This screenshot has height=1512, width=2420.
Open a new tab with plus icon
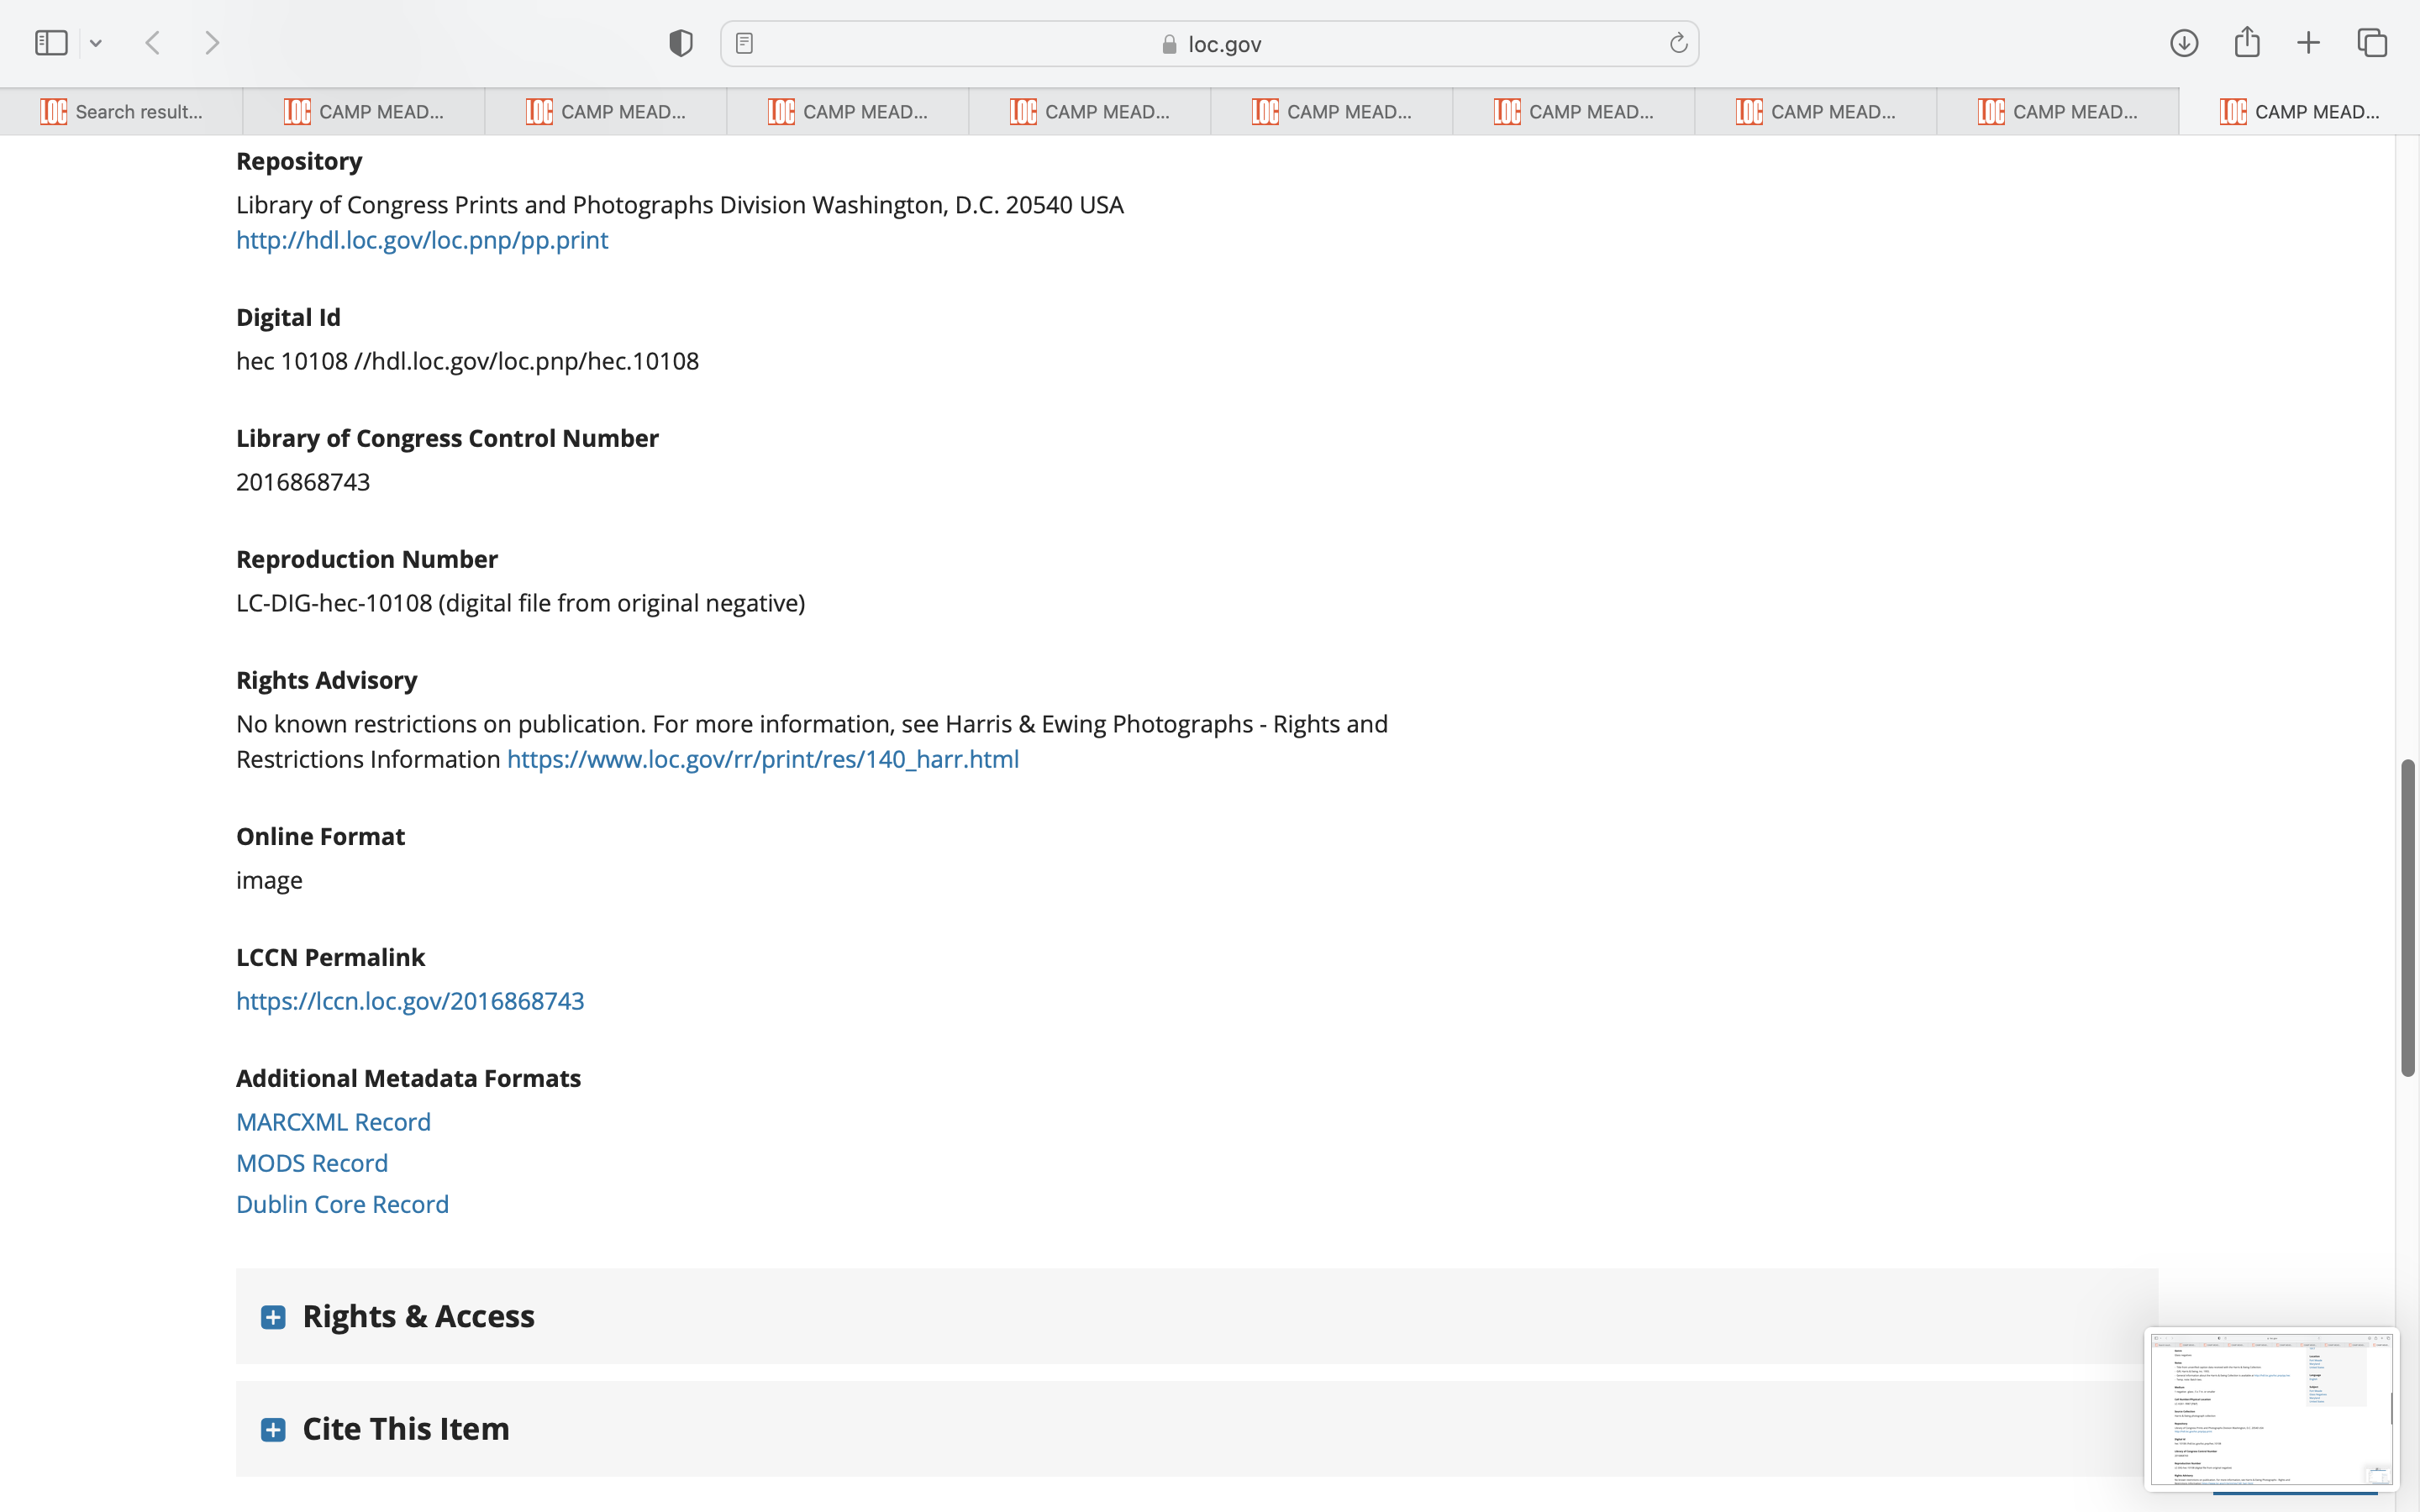coord(2308,43)
